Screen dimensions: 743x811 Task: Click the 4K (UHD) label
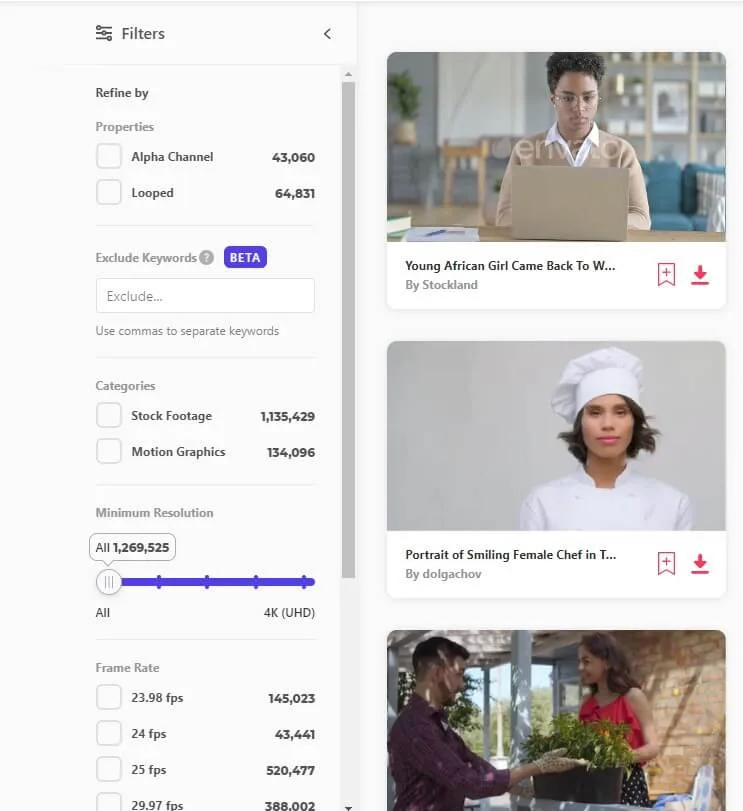point(289,613)
